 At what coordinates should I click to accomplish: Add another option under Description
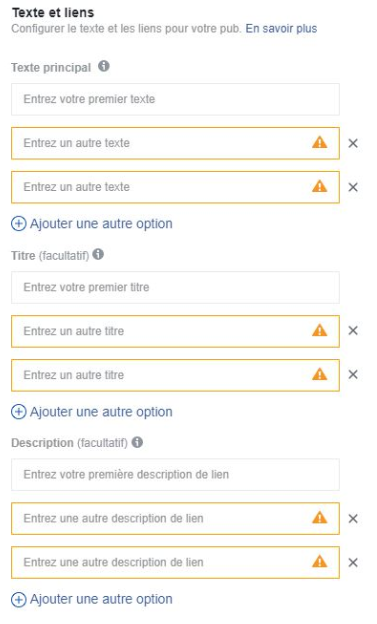click(92, 599)
